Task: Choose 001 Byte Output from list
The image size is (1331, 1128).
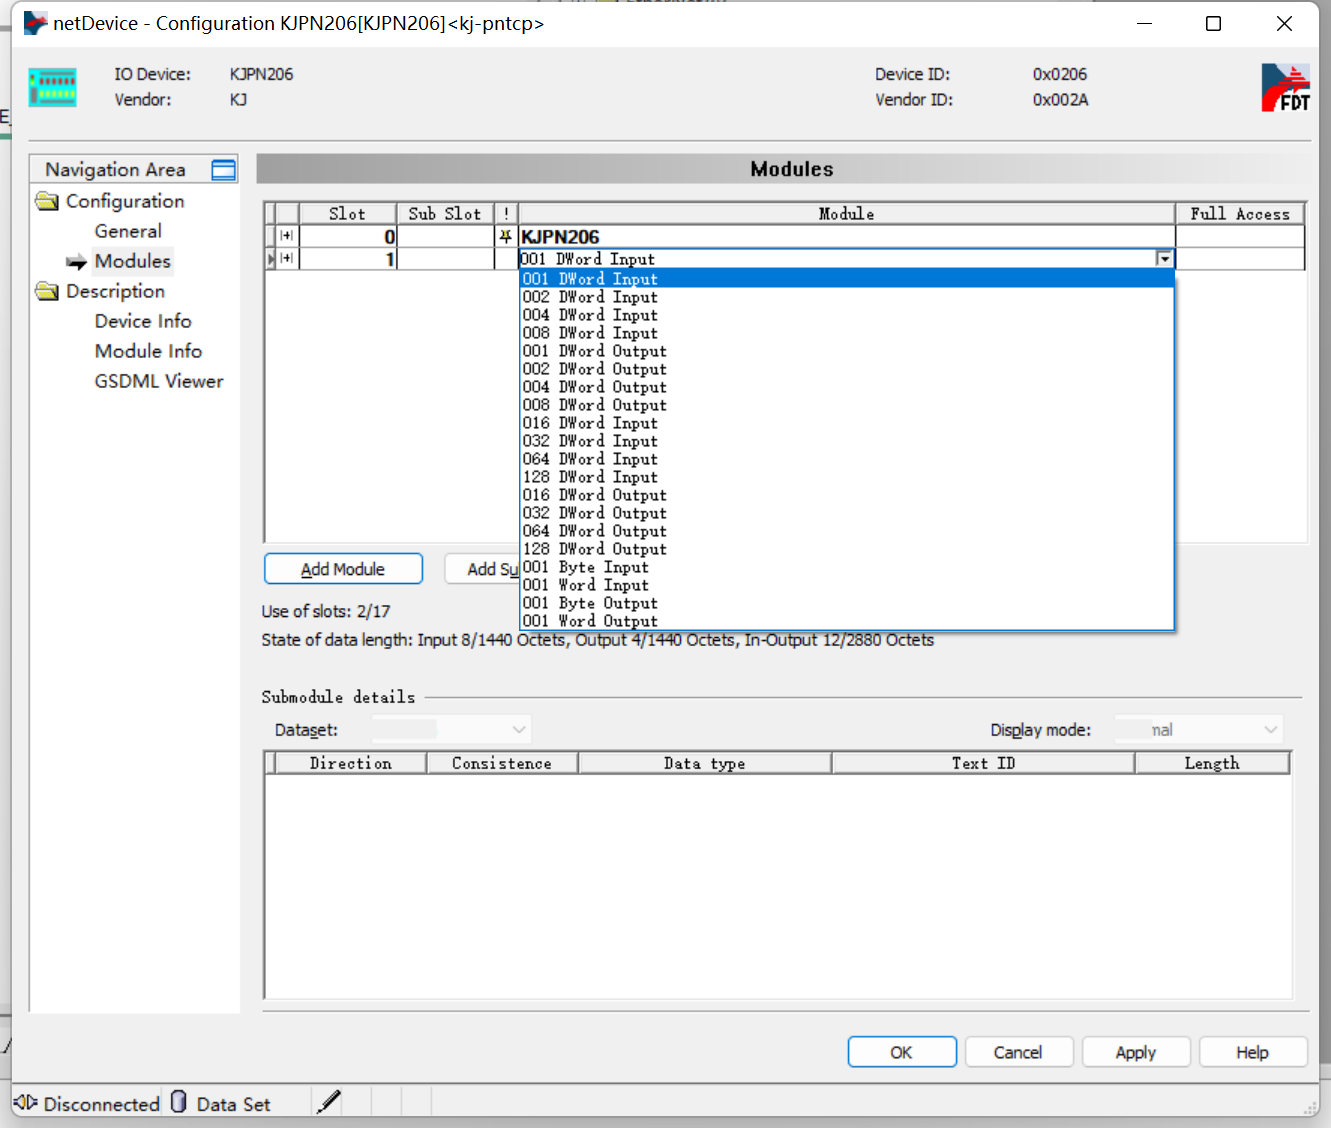Action: tap(847, 603)
